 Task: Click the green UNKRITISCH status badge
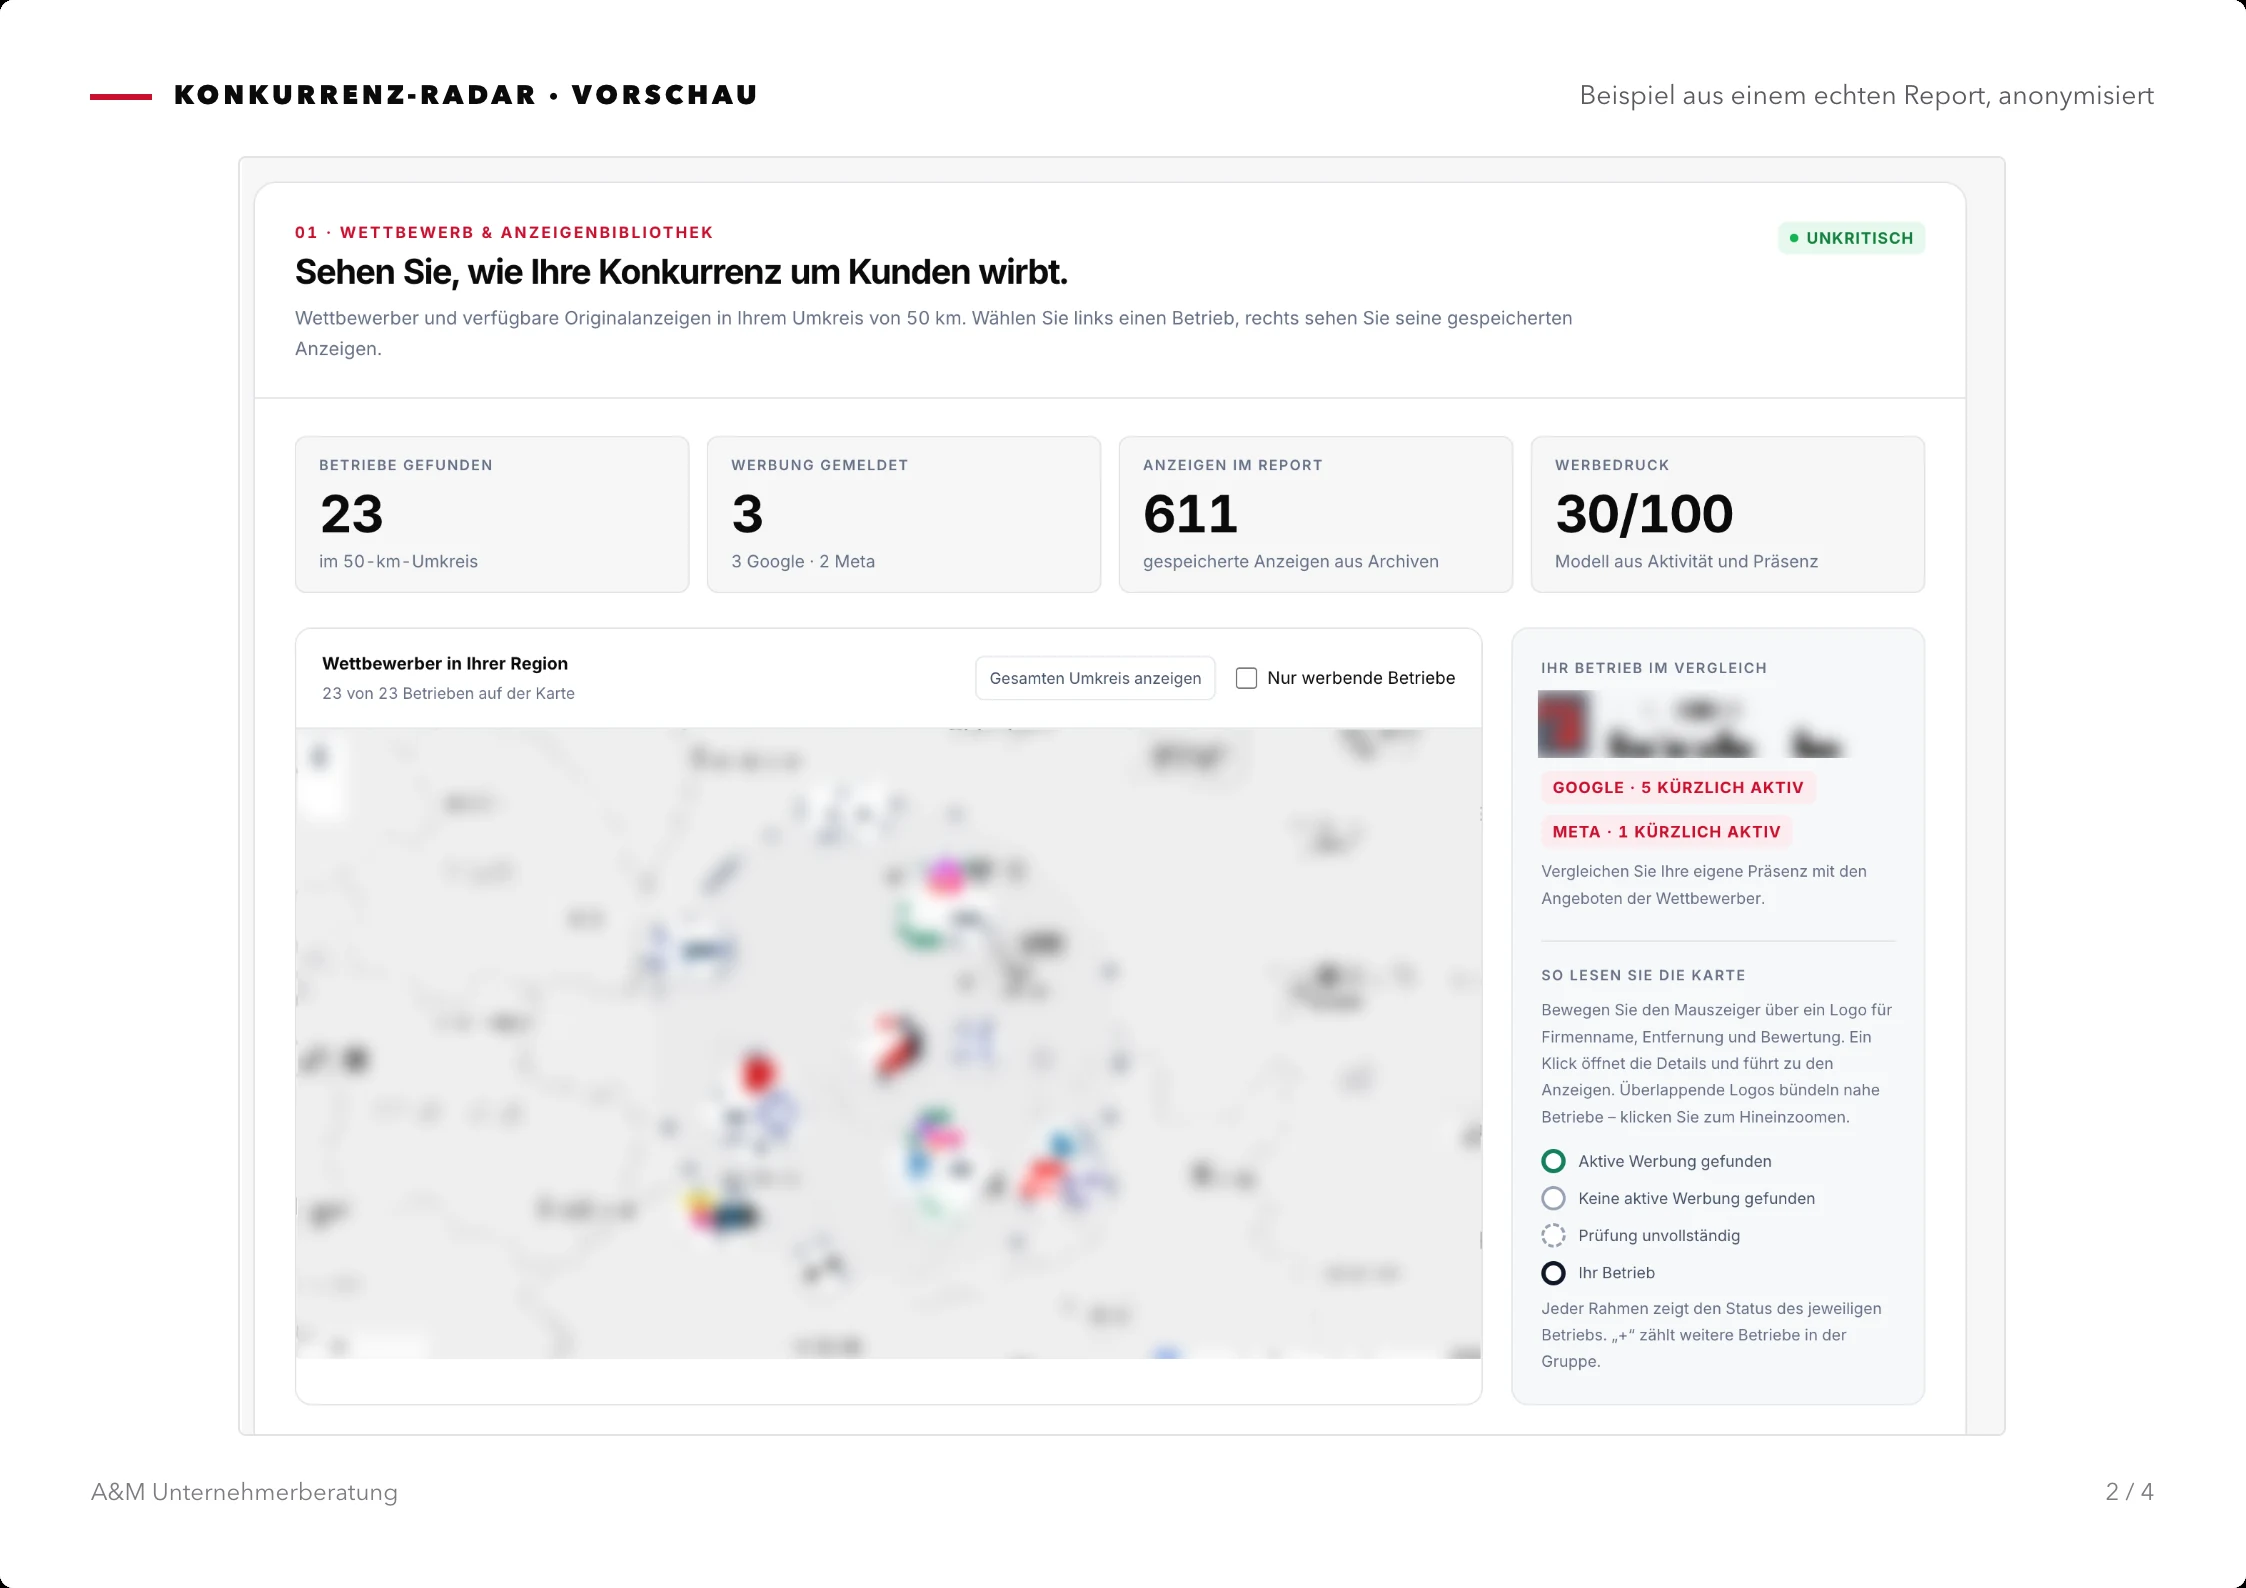pos(1851,238)
